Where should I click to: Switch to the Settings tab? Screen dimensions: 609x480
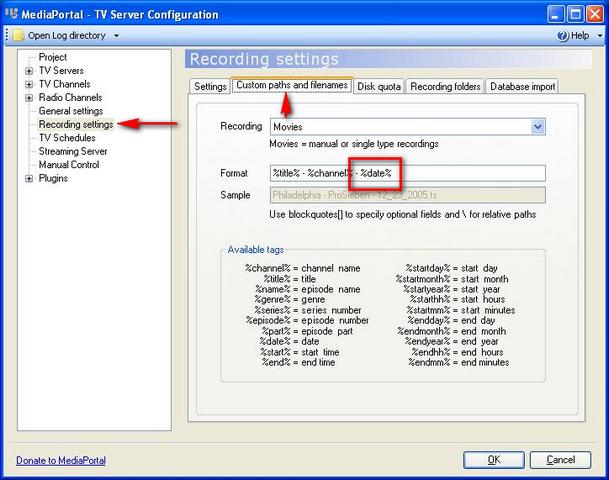coord(210,87)
